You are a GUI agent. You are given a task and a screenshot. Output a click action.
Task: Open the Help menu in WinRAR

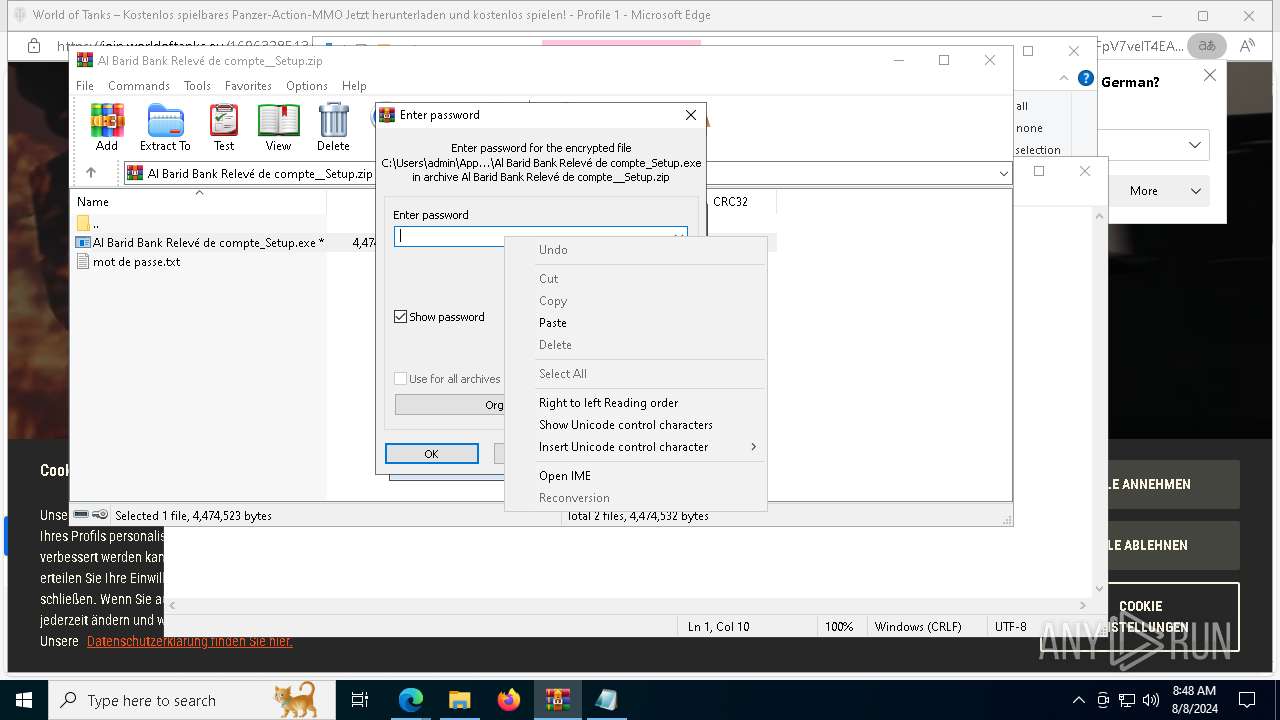click(x=354, y=86)
